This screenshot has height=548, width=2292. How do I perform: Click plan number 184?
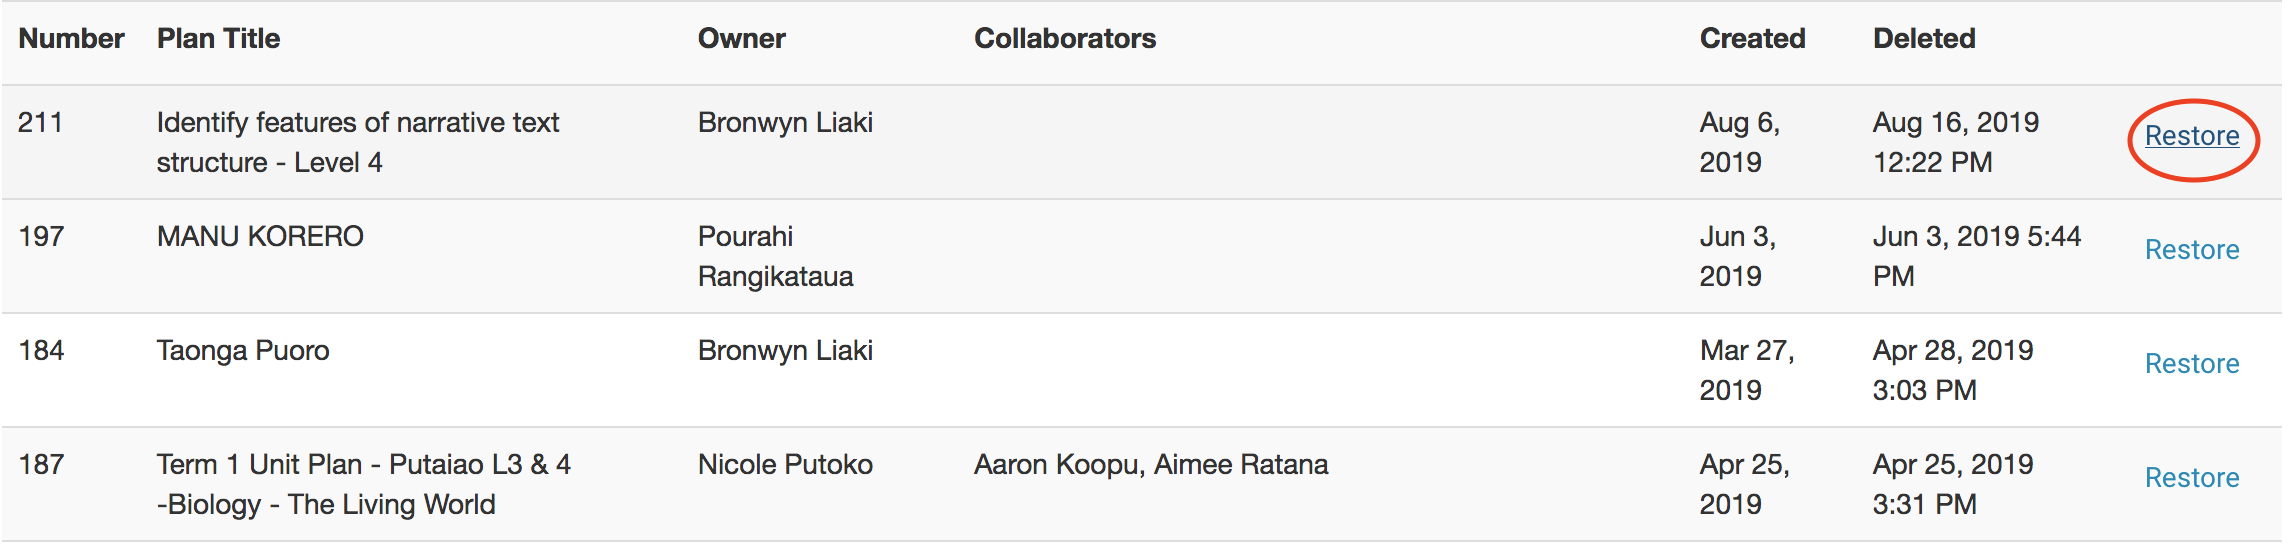click(x=41, y=350)
